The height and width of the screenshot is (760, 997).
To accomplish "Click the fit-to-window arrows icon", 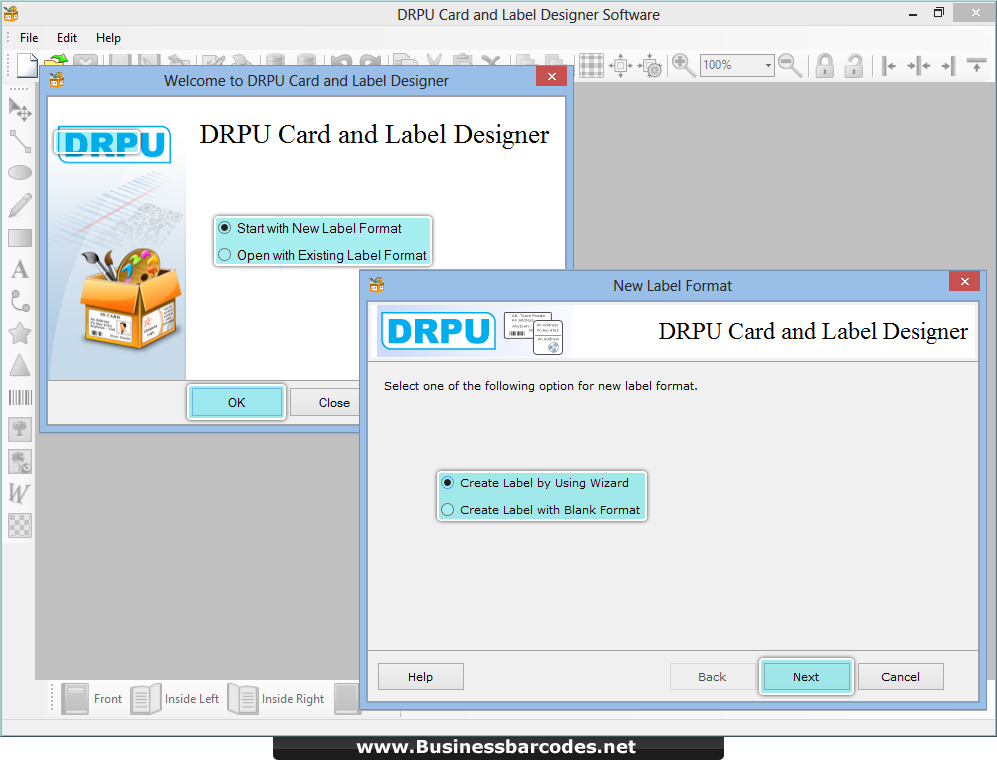I will (x=621, y=65).
